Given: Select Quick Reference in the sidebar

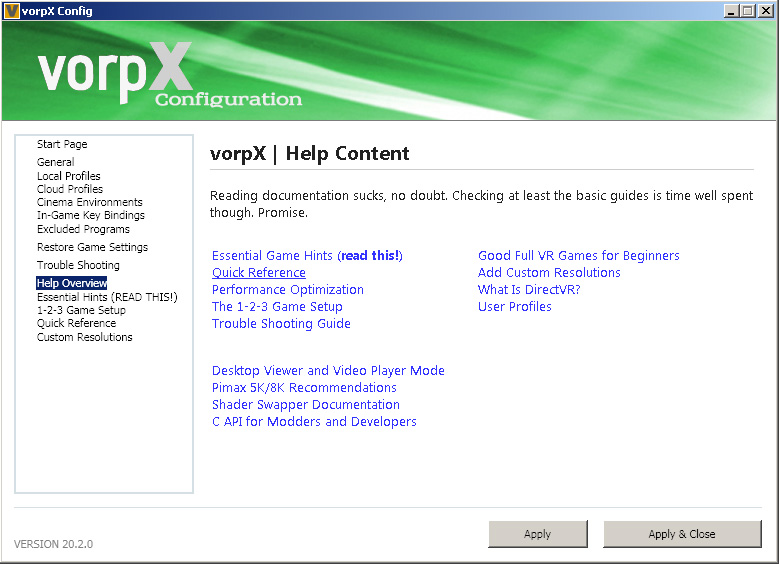Looking at the screenshot, I should coord(76,323).
